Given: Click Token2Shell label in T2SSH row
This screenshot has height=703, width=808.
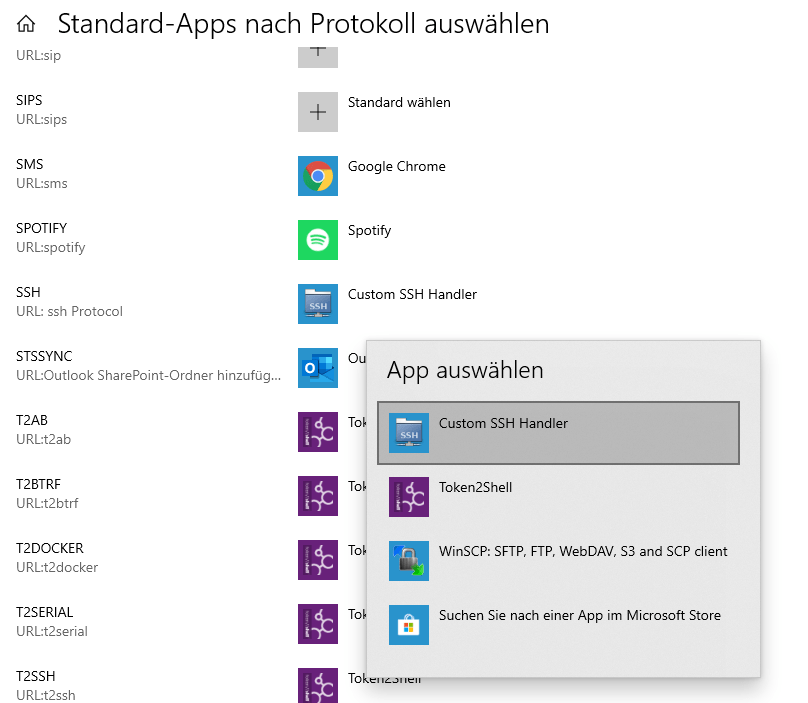Looking at the screenshot, I should [x=384, y=680].
